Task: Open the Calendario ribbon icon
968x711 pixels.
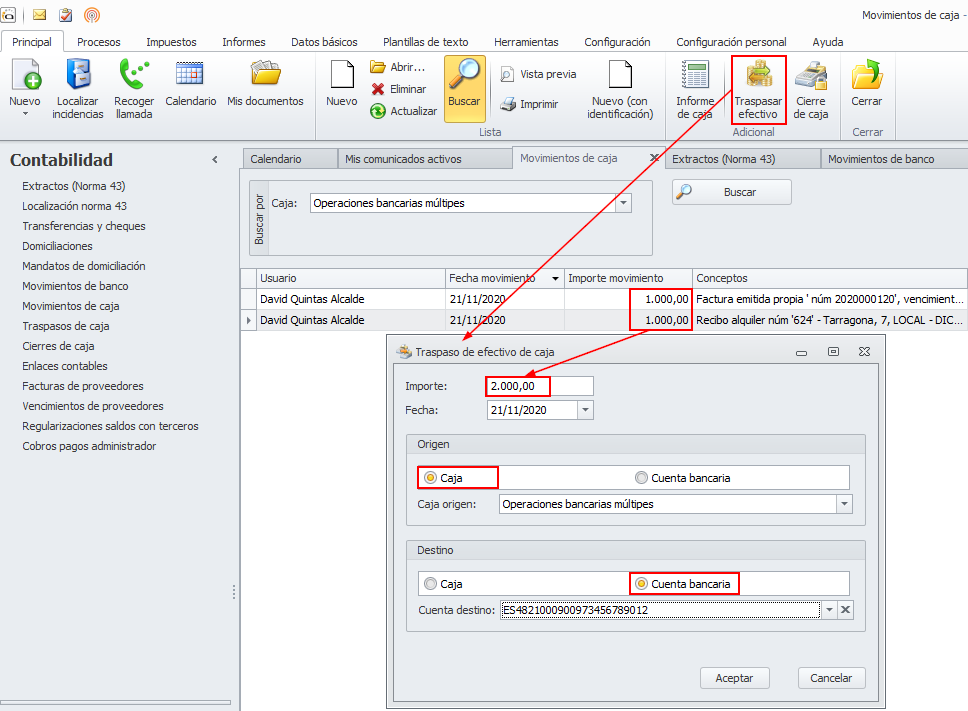Action: click(x=190, y=82)
